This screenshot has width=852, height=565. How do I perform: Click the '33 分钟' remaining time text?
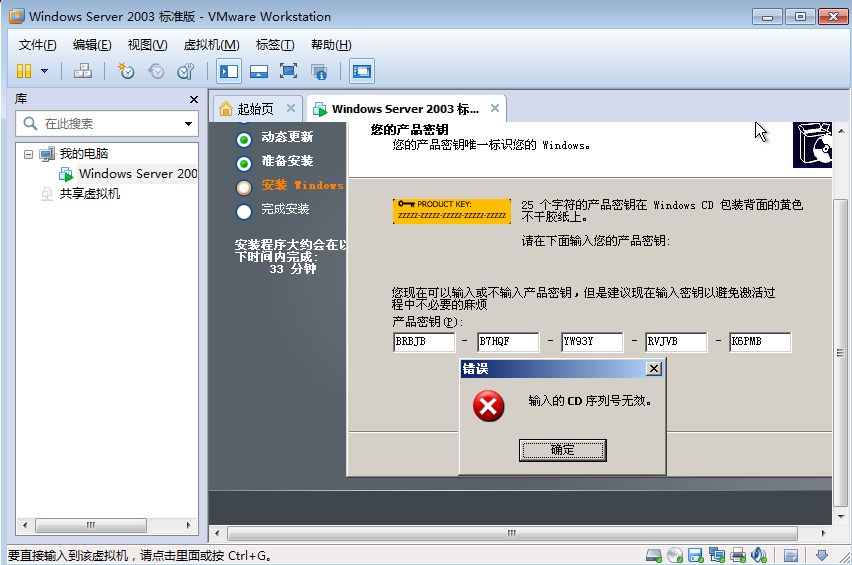coord(292,269)
